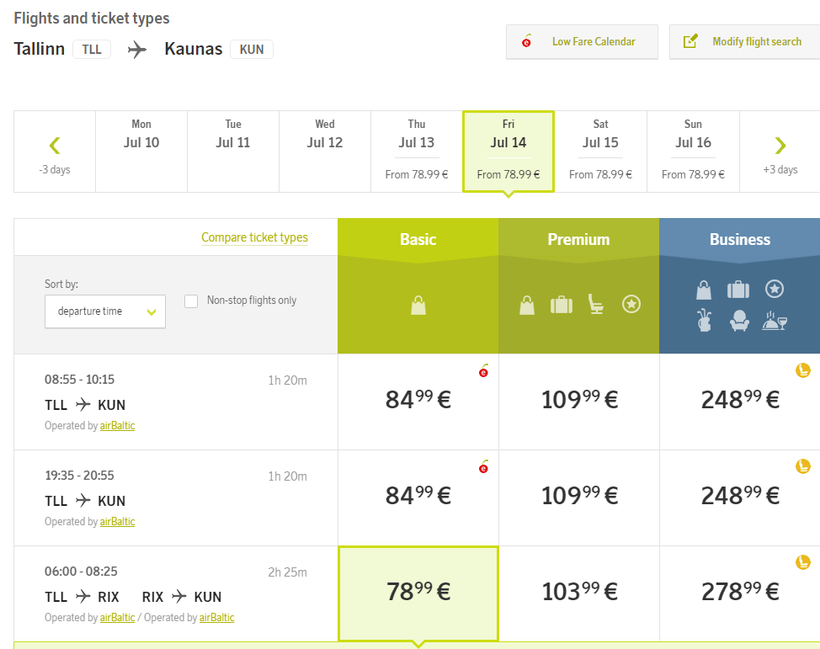Click the meal service icon under Business

click(775, 321)
